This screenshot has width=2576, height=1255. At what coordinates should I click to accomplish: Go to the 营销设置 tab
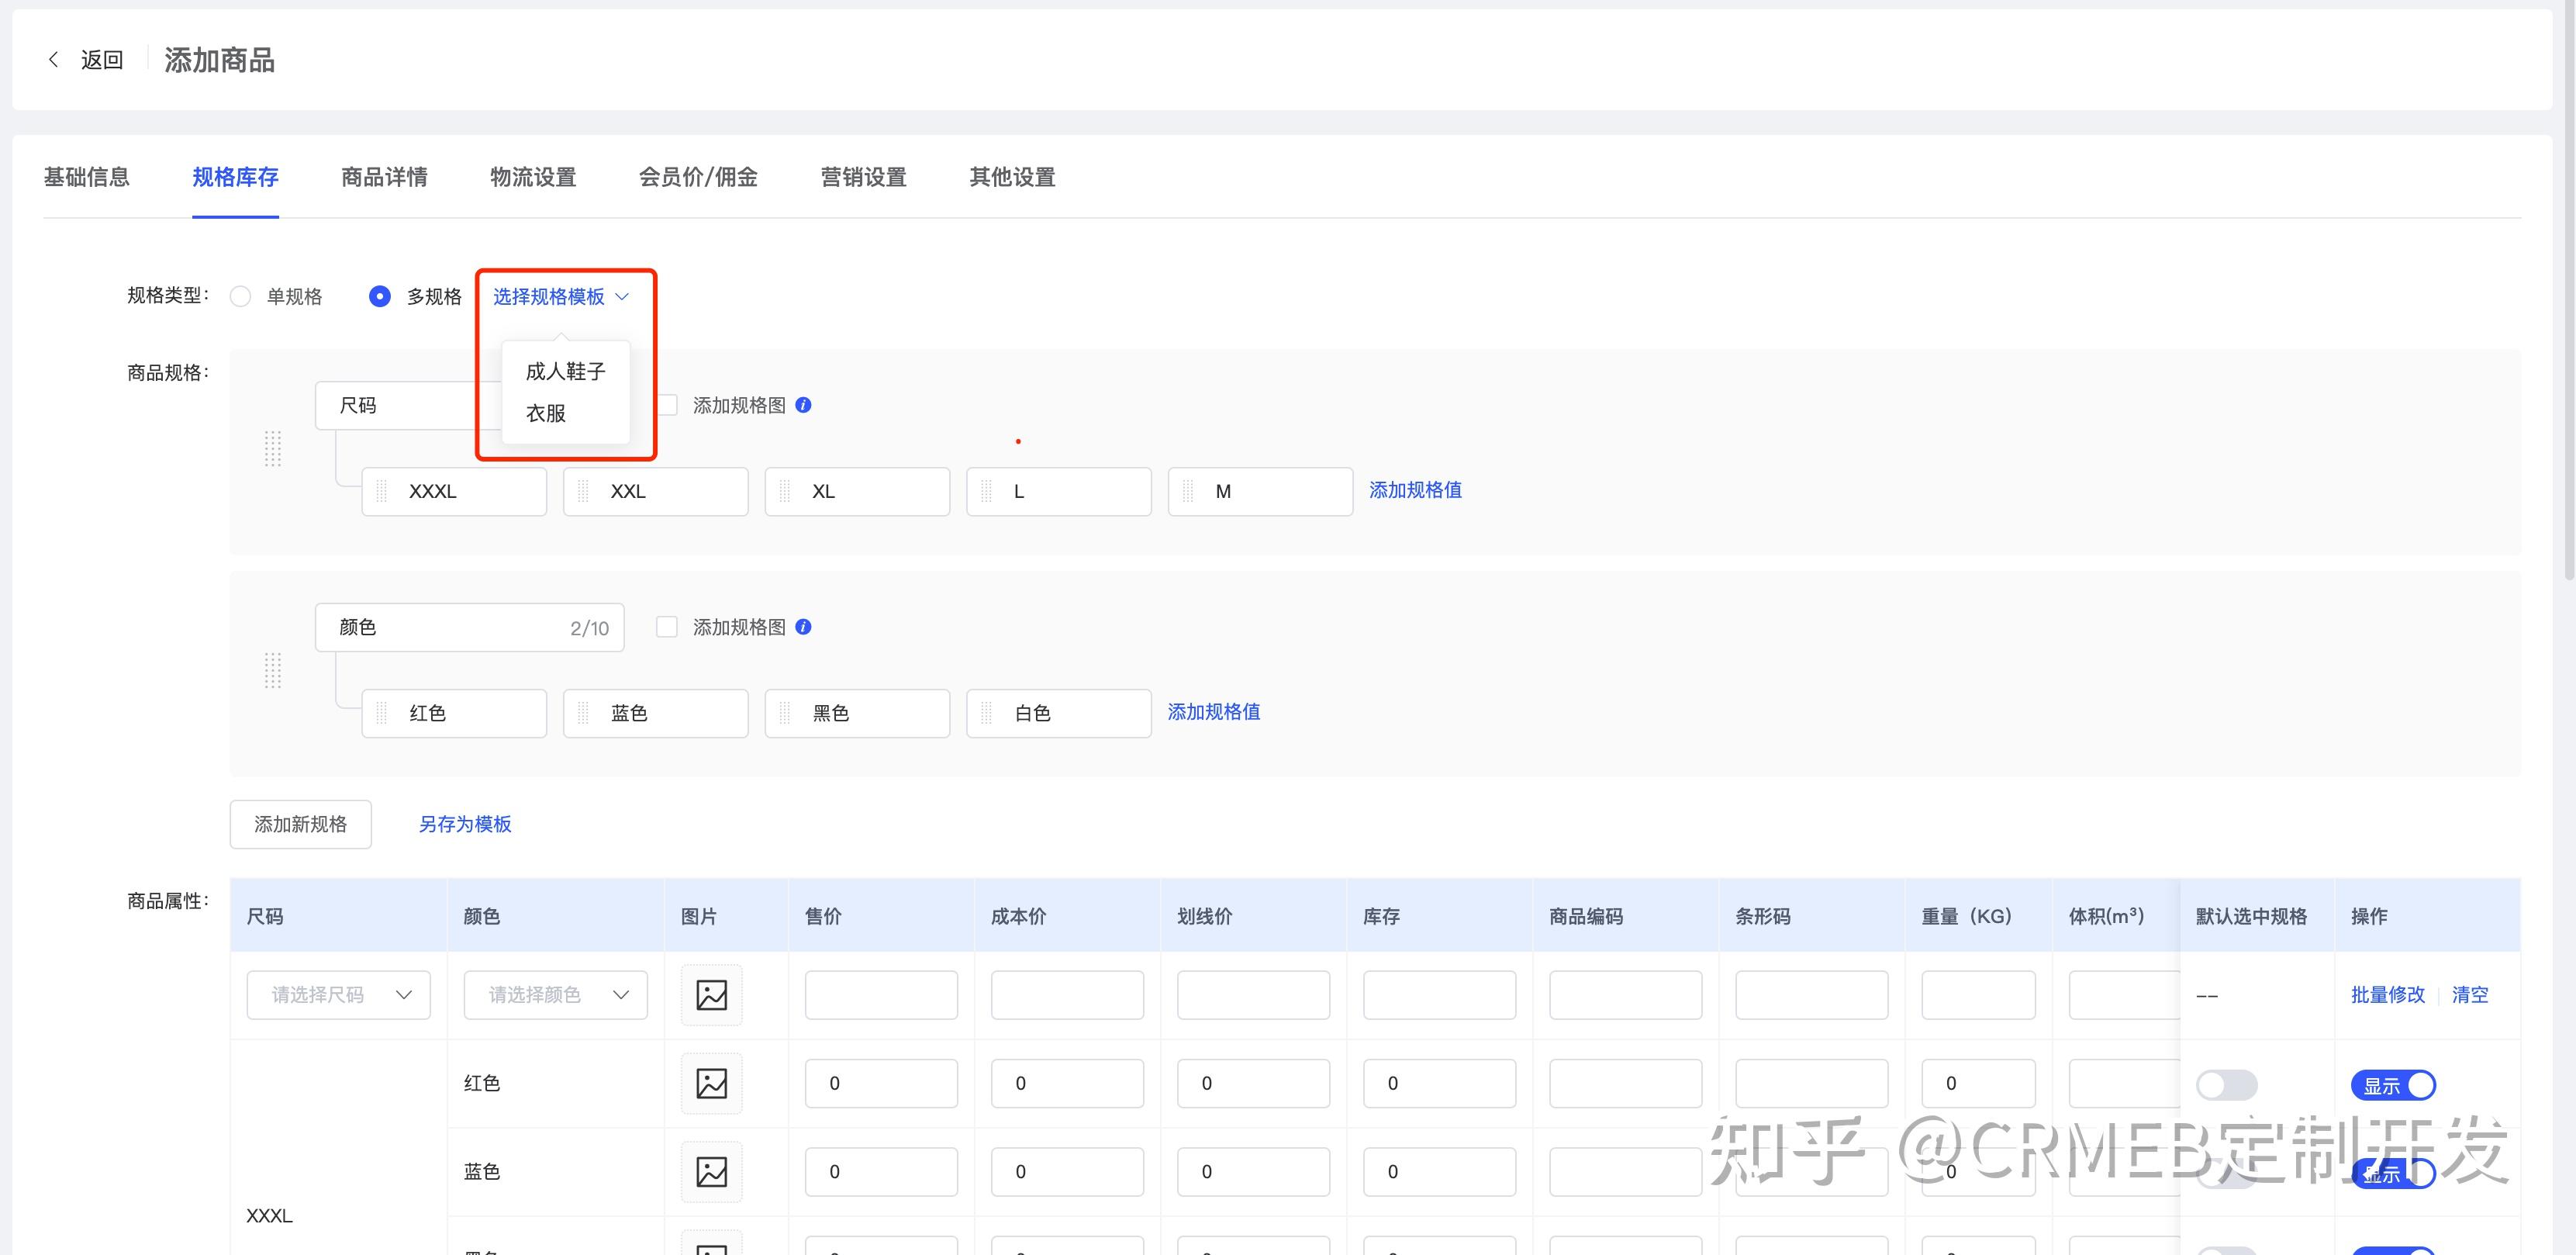pyautogui.click(x=863, y=177)
